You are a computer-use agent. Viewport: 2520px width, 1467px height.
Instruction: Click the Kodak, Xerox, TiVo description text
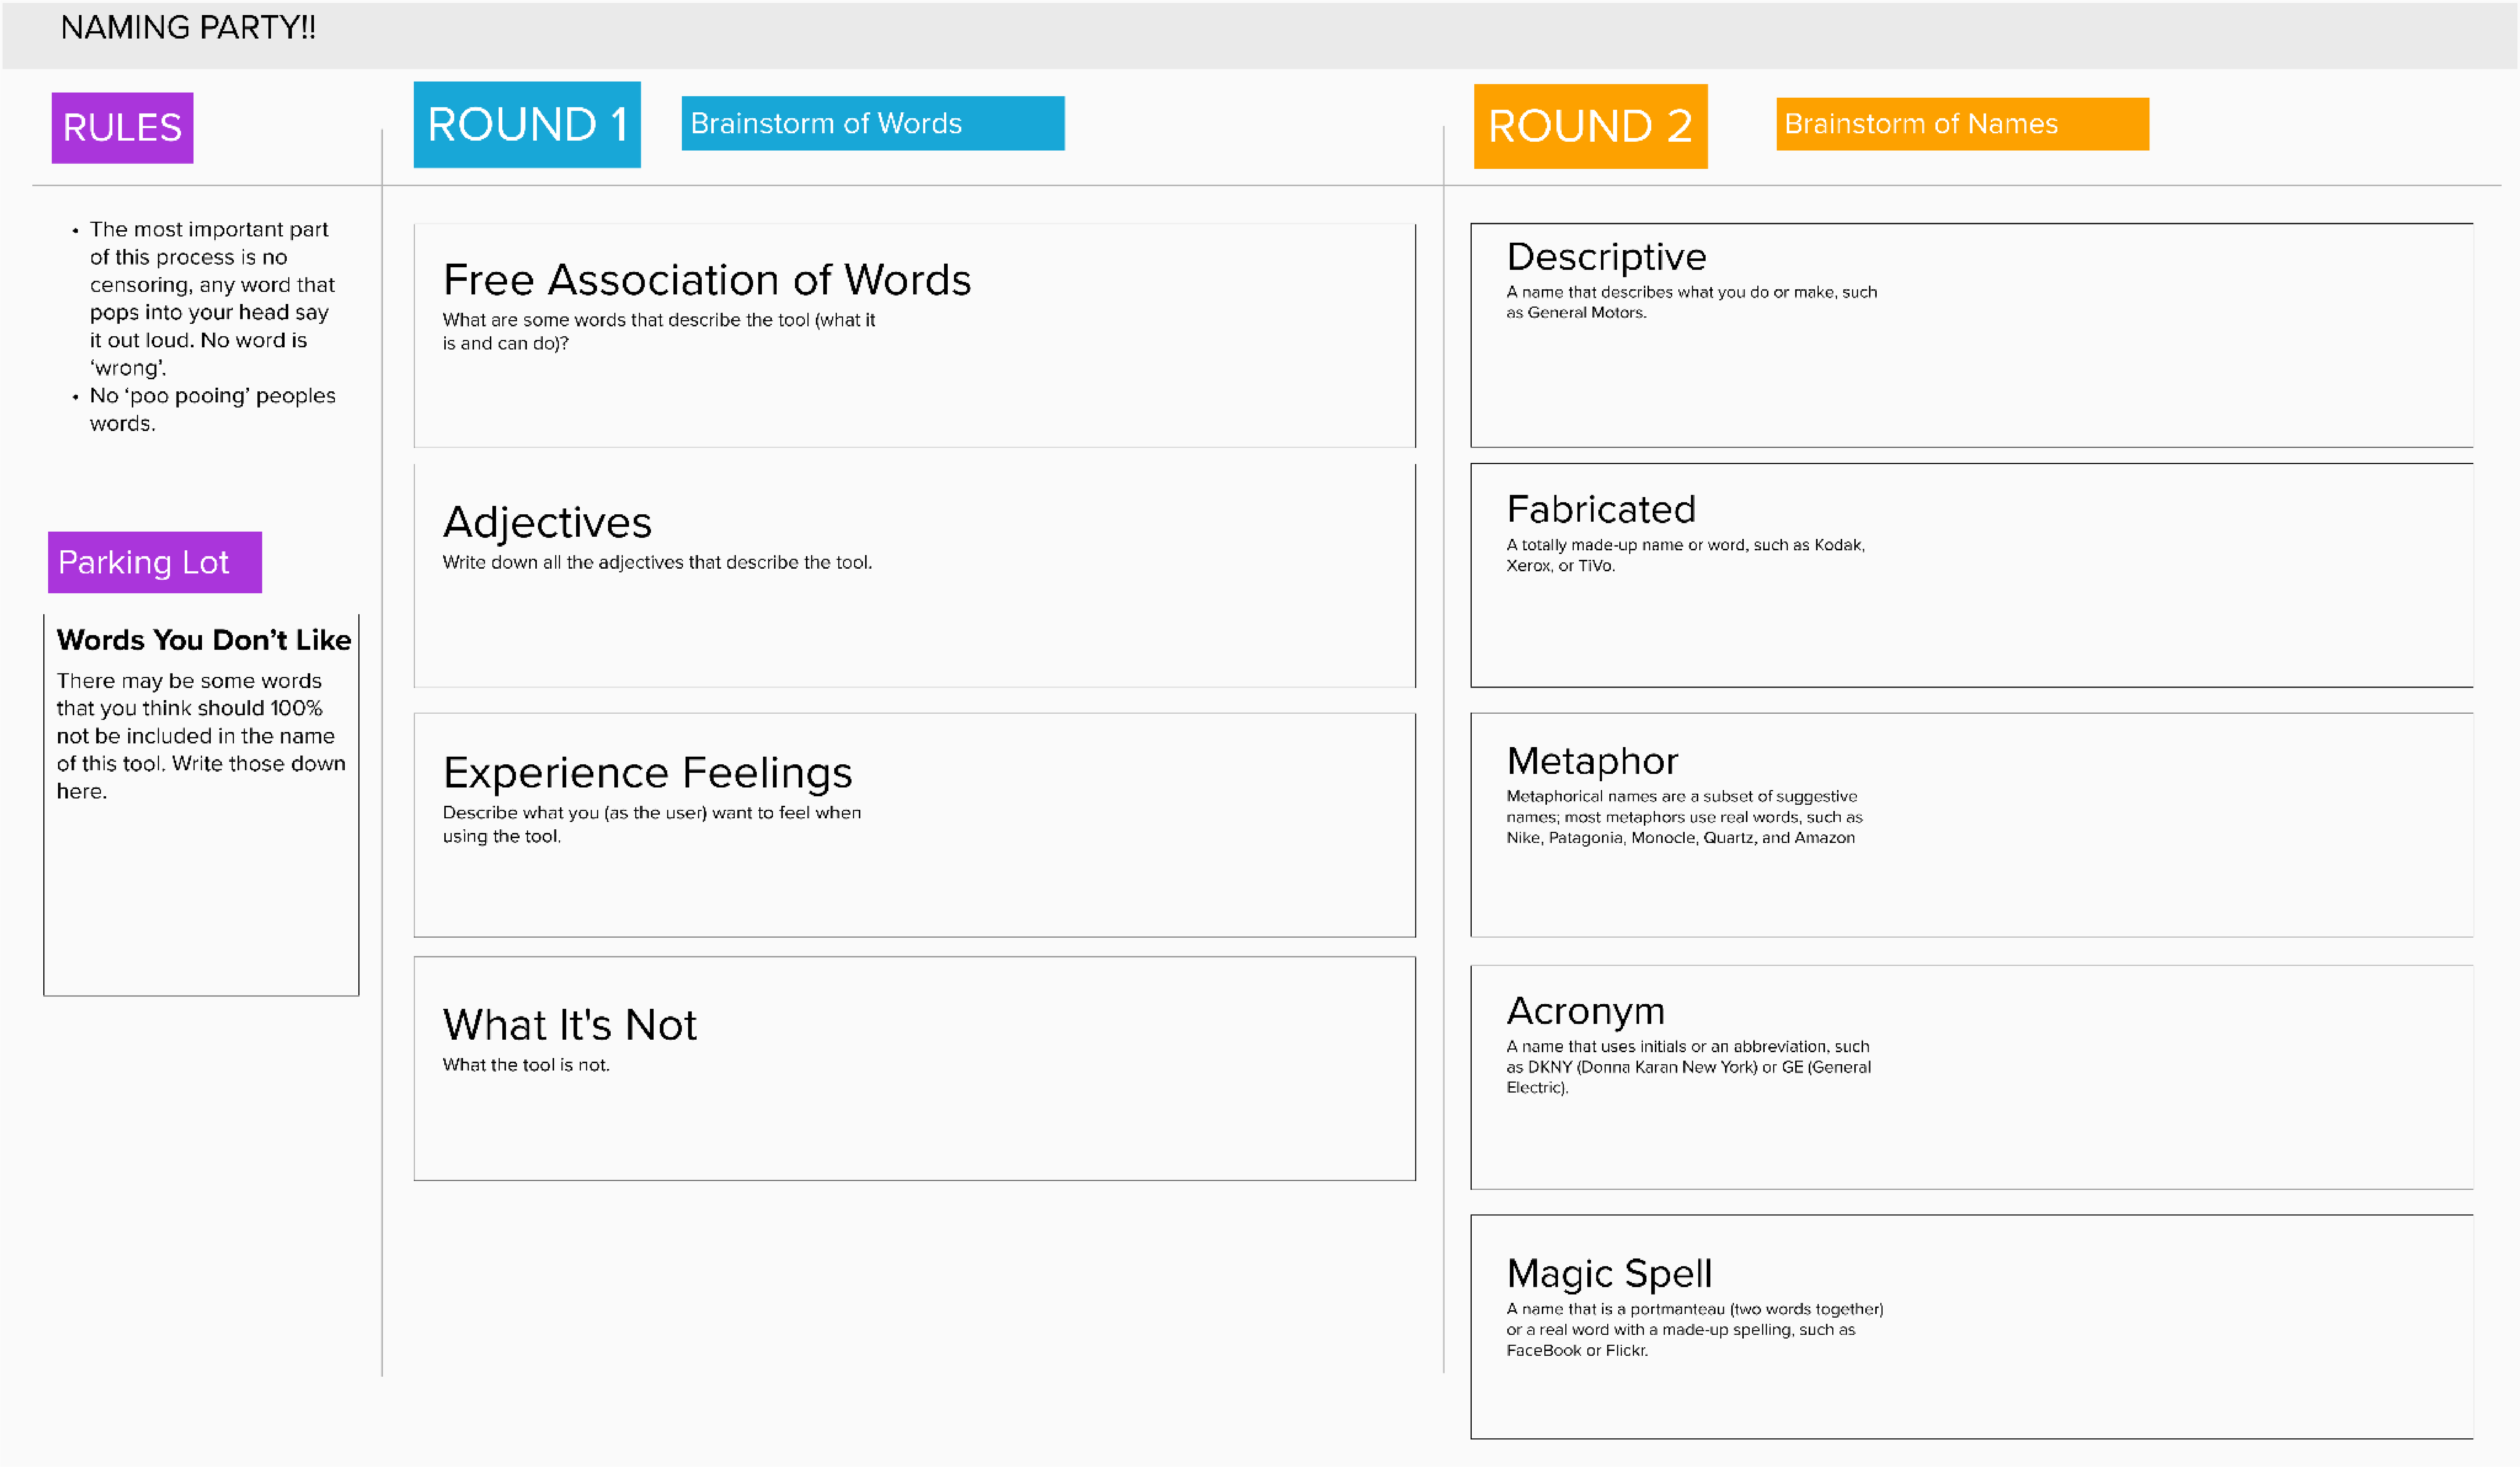click(x=1685, y=555)
